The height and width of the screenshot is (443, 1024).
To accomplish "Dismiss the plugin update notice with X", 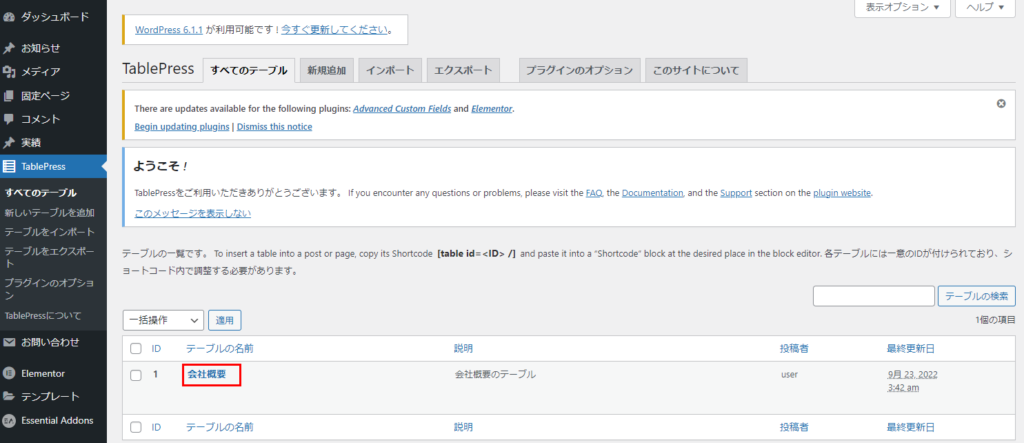I will click(x=1001, y=103).
